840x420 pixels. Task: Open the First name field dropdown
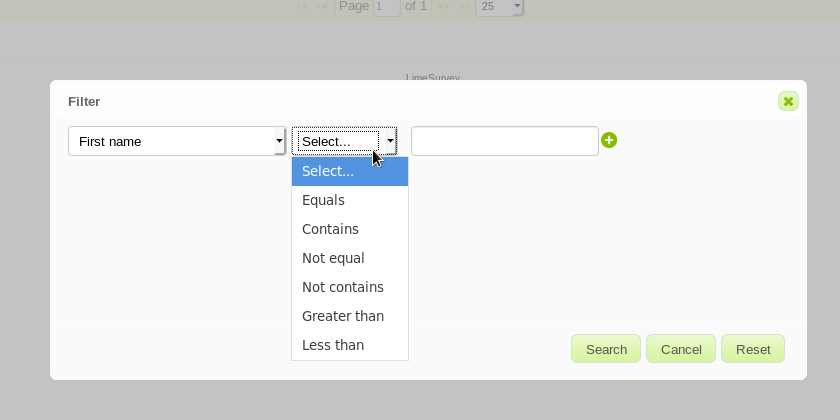coord(177,141)
